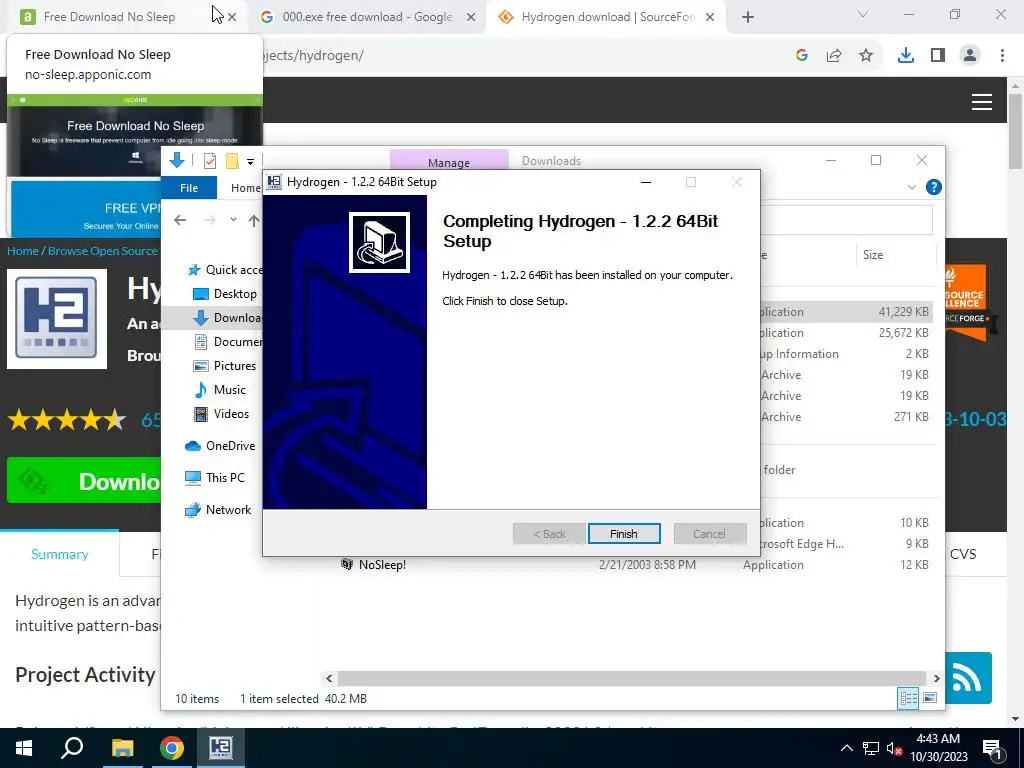Screen dimensions: 1024x768
Task: Click the Hydrogen H2 project logo
Action: pyautogui.click(x=57, y=319)
